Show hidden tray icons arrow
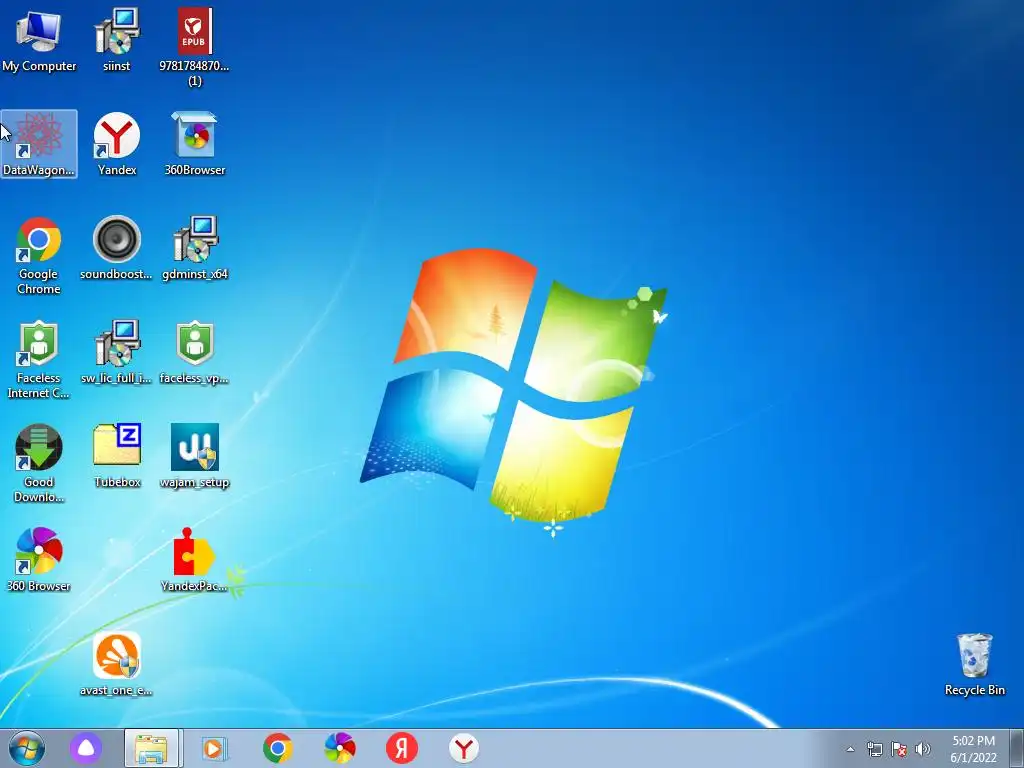This screenshot has height=768, width=1024. pyautogui.click(x=850, y=749)
